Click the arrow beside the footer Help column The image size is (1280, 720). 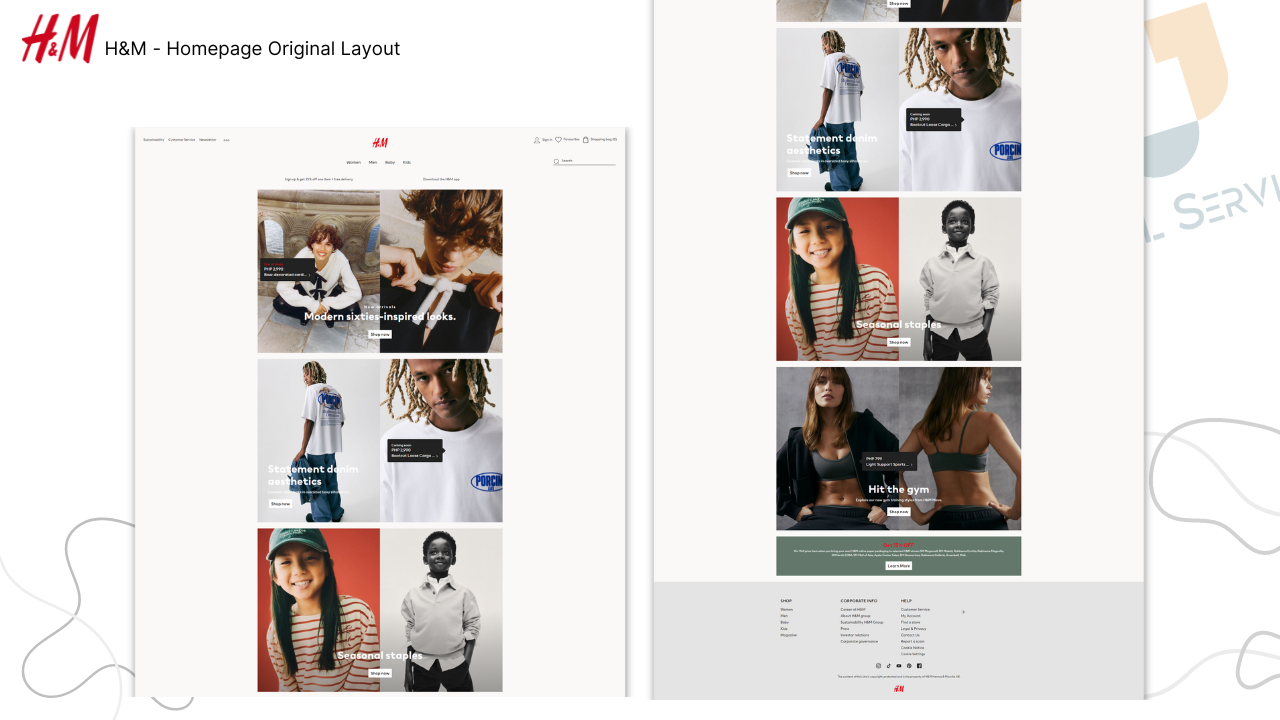click(x=963, y=611)
